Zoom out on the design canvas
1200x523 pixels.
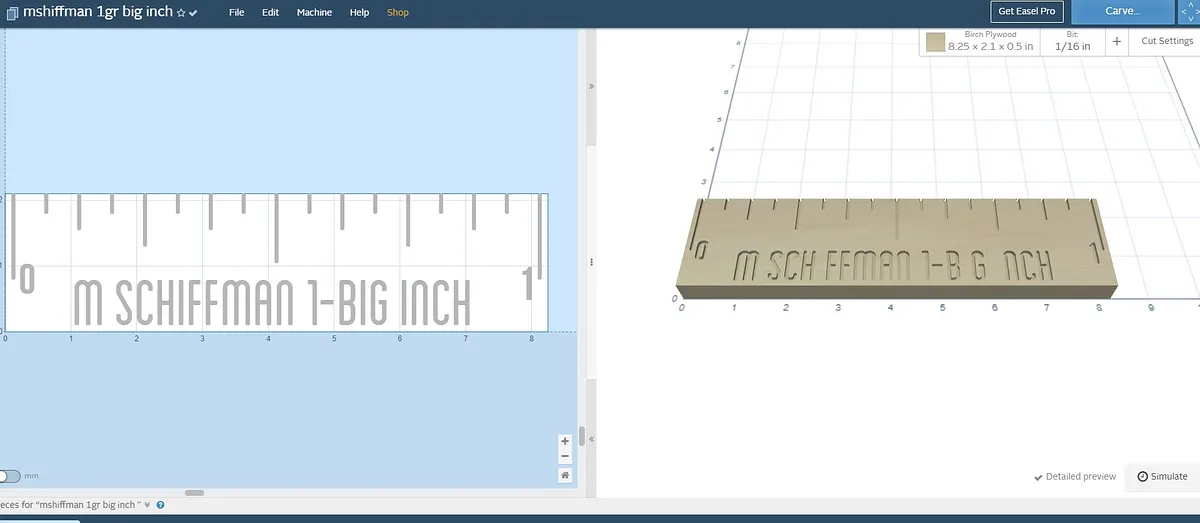[x=565, y=456]
